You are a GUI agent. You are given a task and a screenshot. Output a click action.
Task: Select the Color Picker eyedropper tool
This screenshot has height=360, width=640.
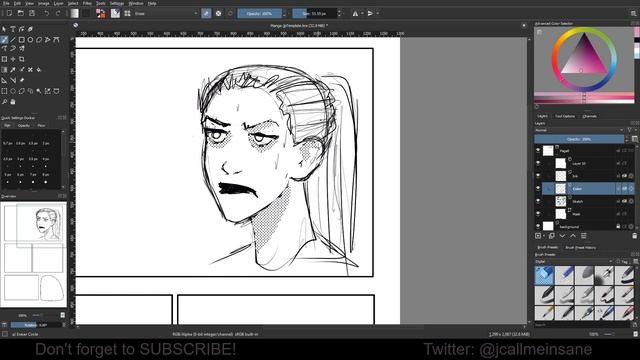(13, 70)
